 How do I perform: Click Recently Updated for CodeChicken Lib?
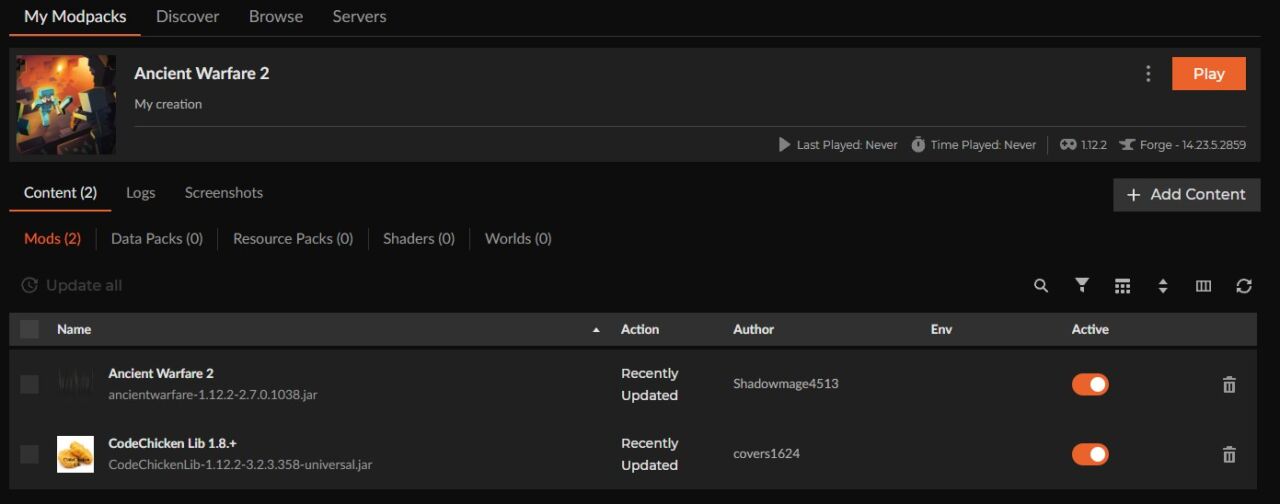[x=650, y=454]
